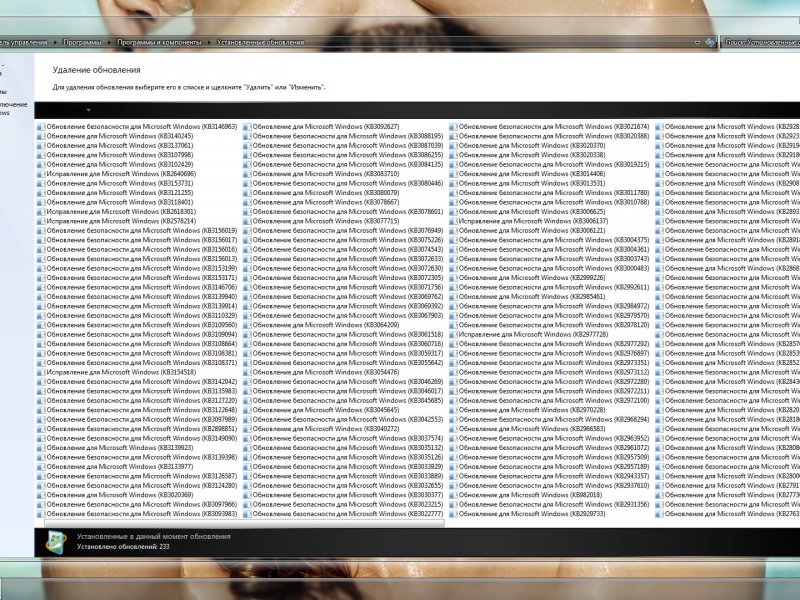
Task: Click the icon beside update KB3121255
Action: 41,193
